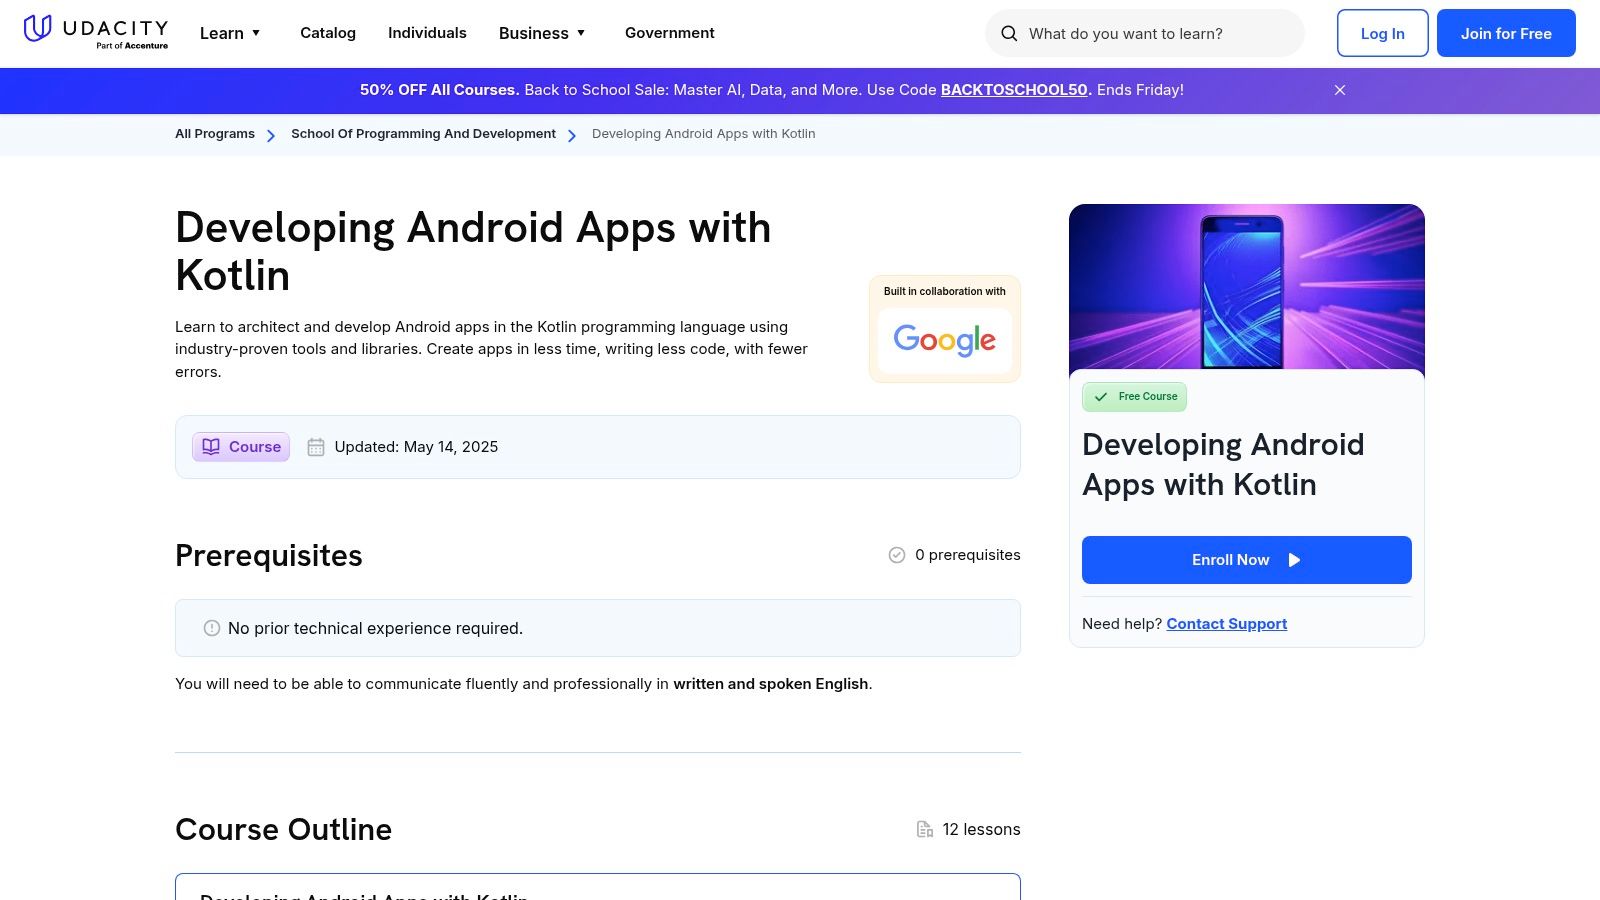Open the Learn dropdown menu
The image size is (1600, 900).
click(x=230, y=33)
